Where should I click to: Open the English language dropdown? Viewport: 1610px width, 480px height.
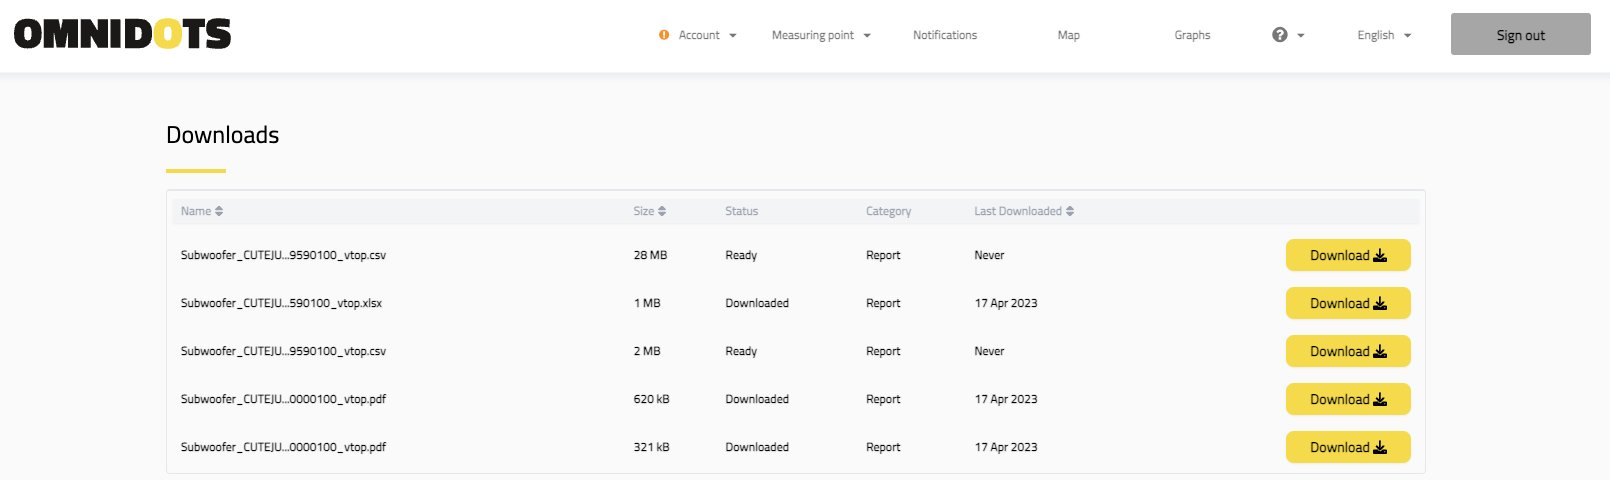pyautogui.click(x=1384, y=35)
